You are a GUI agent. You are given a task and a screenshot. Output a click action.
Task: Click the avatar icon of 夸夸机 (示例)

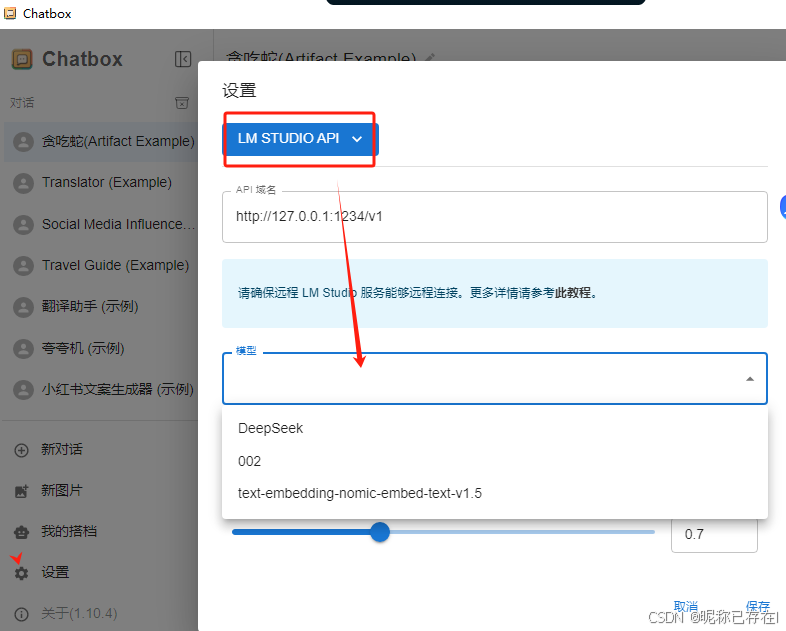coord(23,348)
